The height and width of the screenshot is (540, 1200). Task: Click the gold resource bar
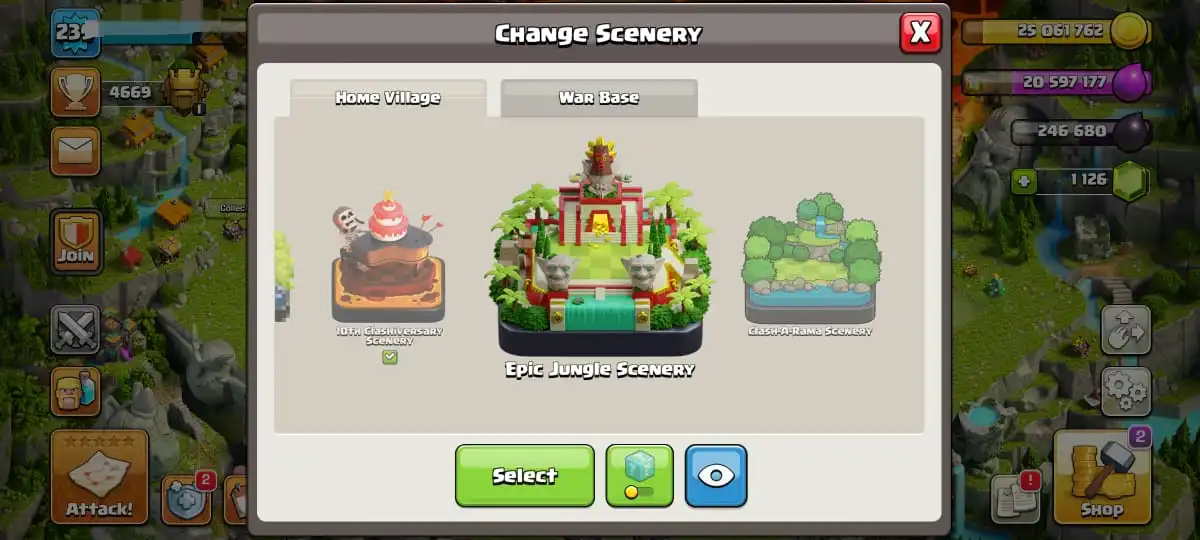[1056, 31]
